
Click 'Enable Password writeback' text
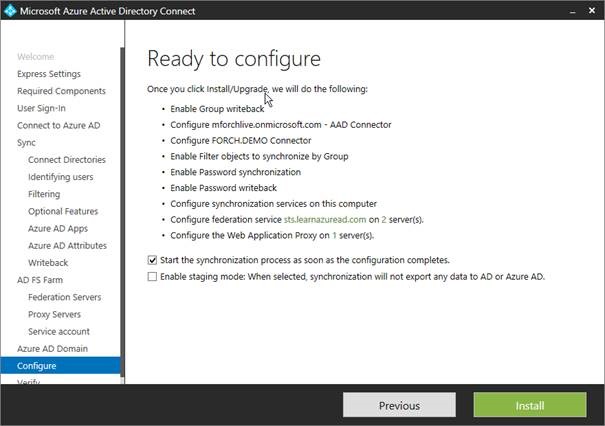point(223,188)
